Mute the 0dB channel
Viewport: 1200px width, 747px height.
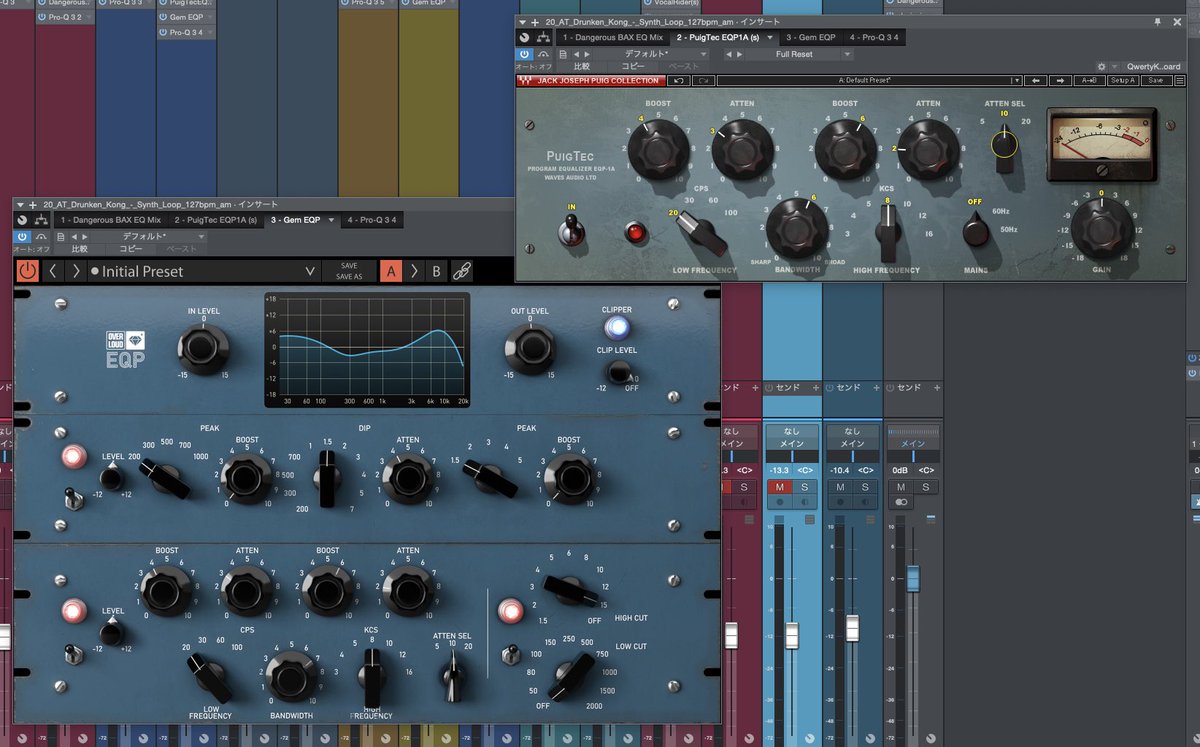point(902,486)
